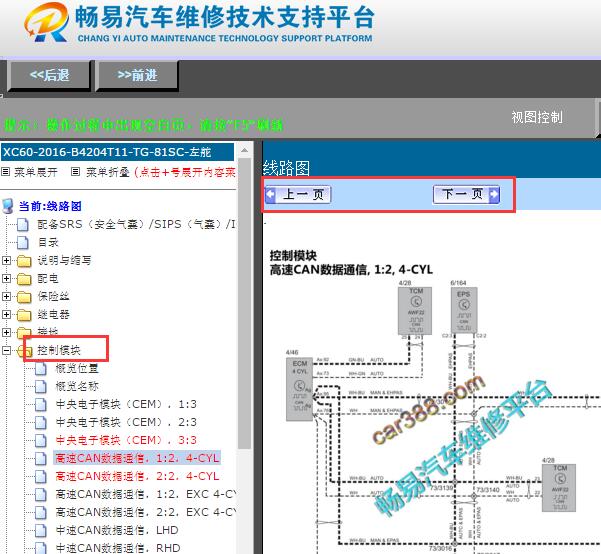The height and width of the screenshot is (554, 601).
Task: Open 中速CAN数据通信, LHD
Action: coord(117,530)
